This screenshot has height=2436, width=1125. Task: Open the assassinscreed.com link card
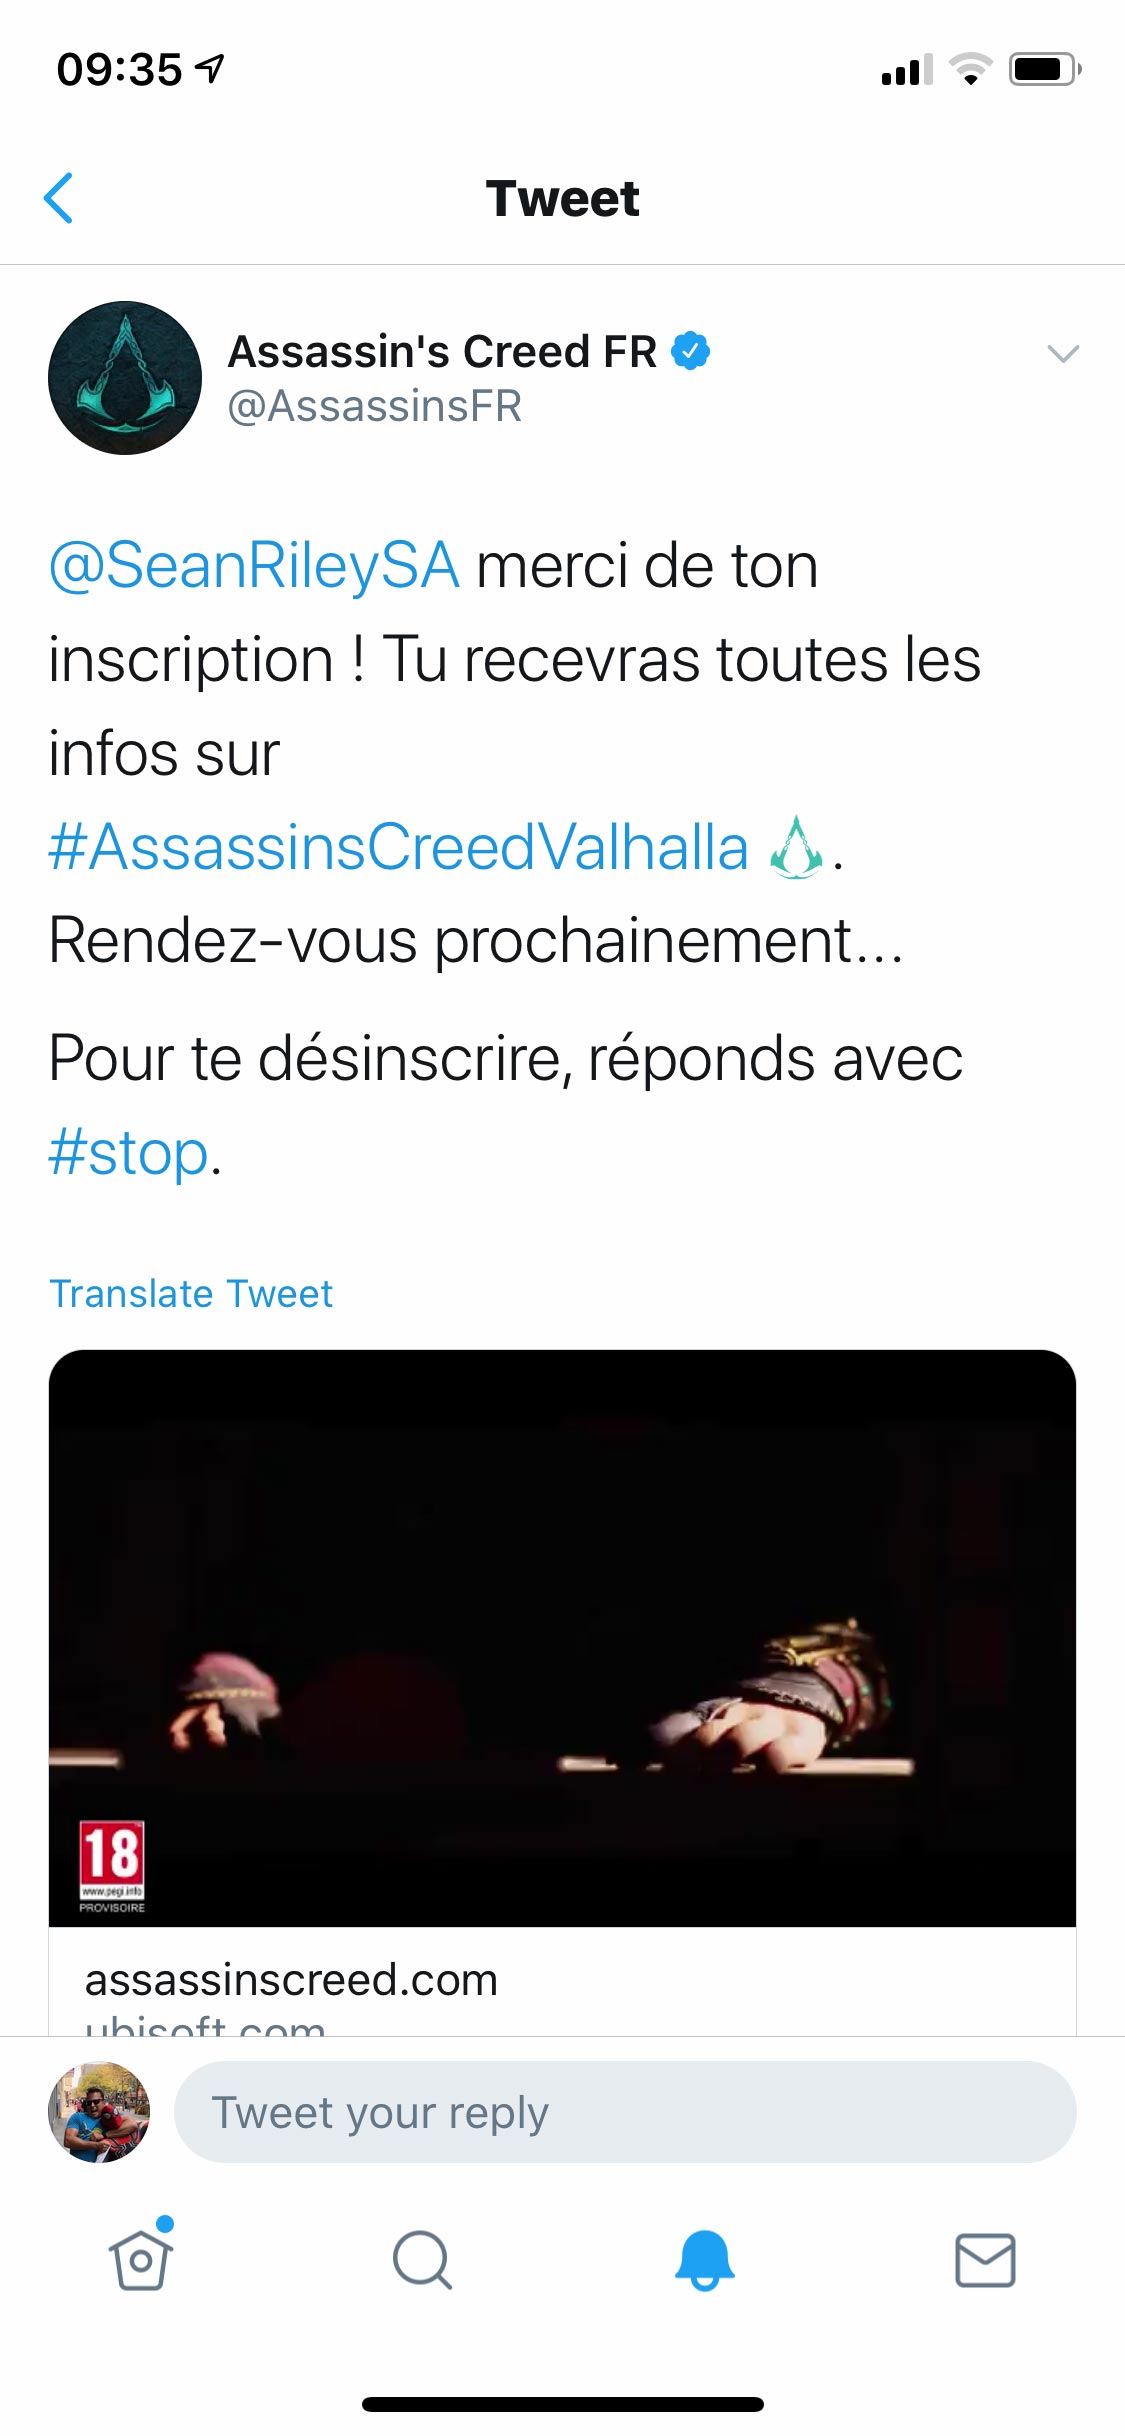point(562,1982)
